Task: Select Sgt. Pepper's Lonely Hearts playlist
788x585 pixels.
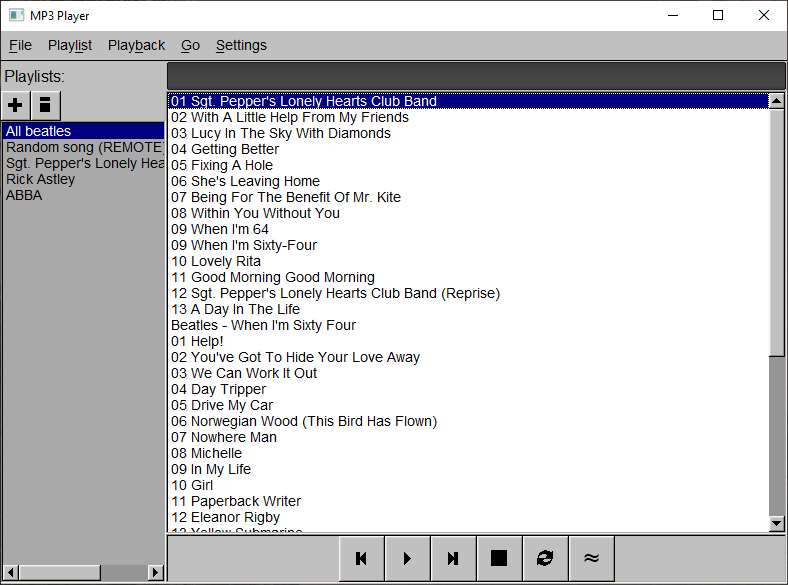Action: pyautogui.click(x=83, y=163)
